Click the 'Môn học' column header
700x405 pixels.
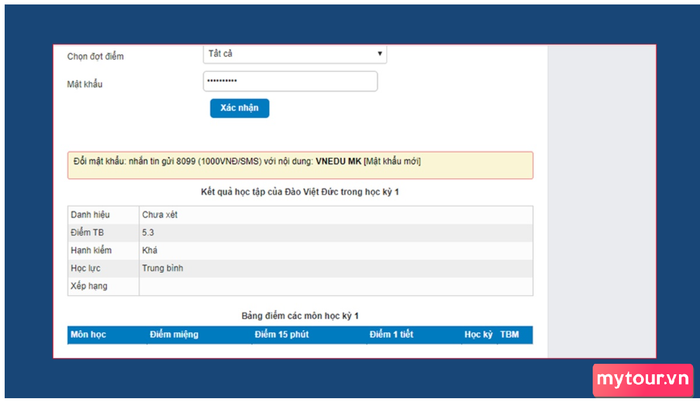(x=88, y=334)
